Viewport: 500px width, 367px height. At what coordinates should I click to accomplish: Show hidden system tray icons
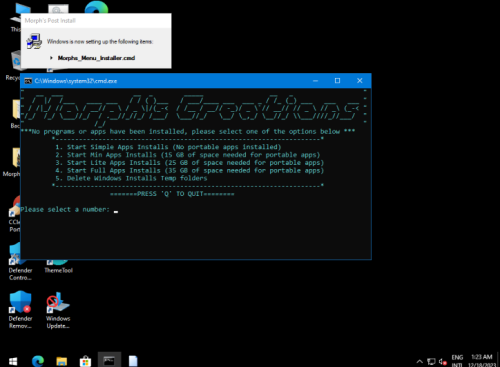coord(420,361)
